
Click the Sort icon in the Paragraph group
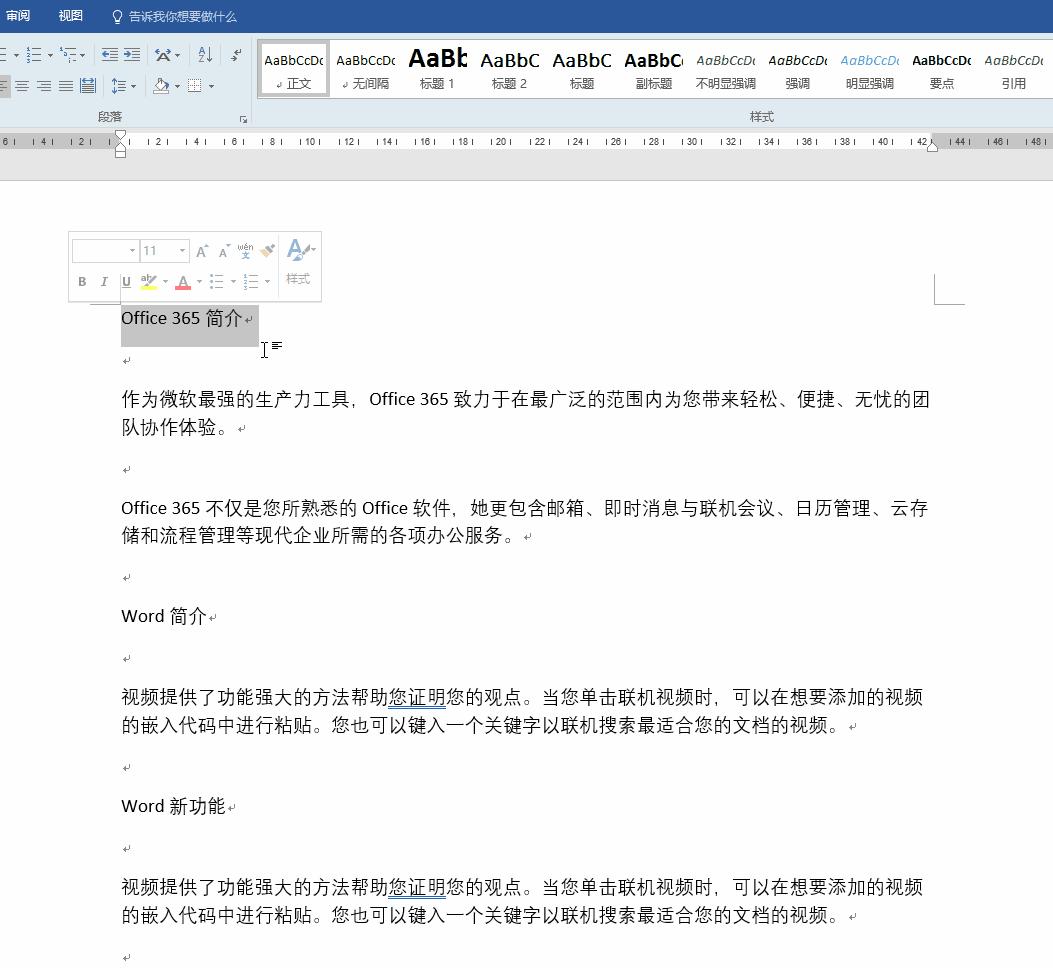[x=204, y=55]
